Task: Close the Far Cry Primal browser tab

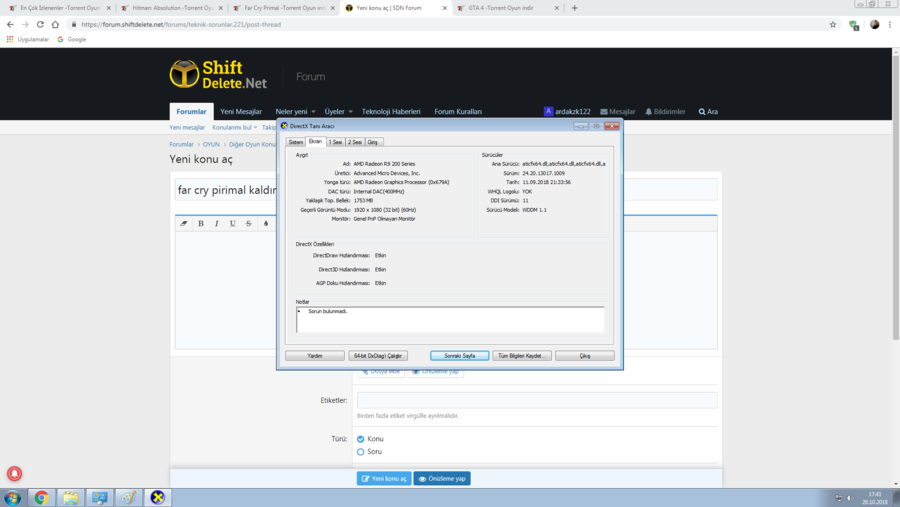Action: coord(332,8)
